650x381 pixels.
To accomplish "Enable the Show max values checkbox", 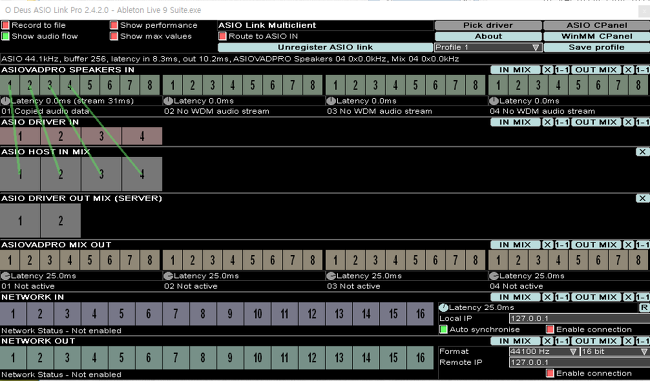I will click(x=114, y=36).
